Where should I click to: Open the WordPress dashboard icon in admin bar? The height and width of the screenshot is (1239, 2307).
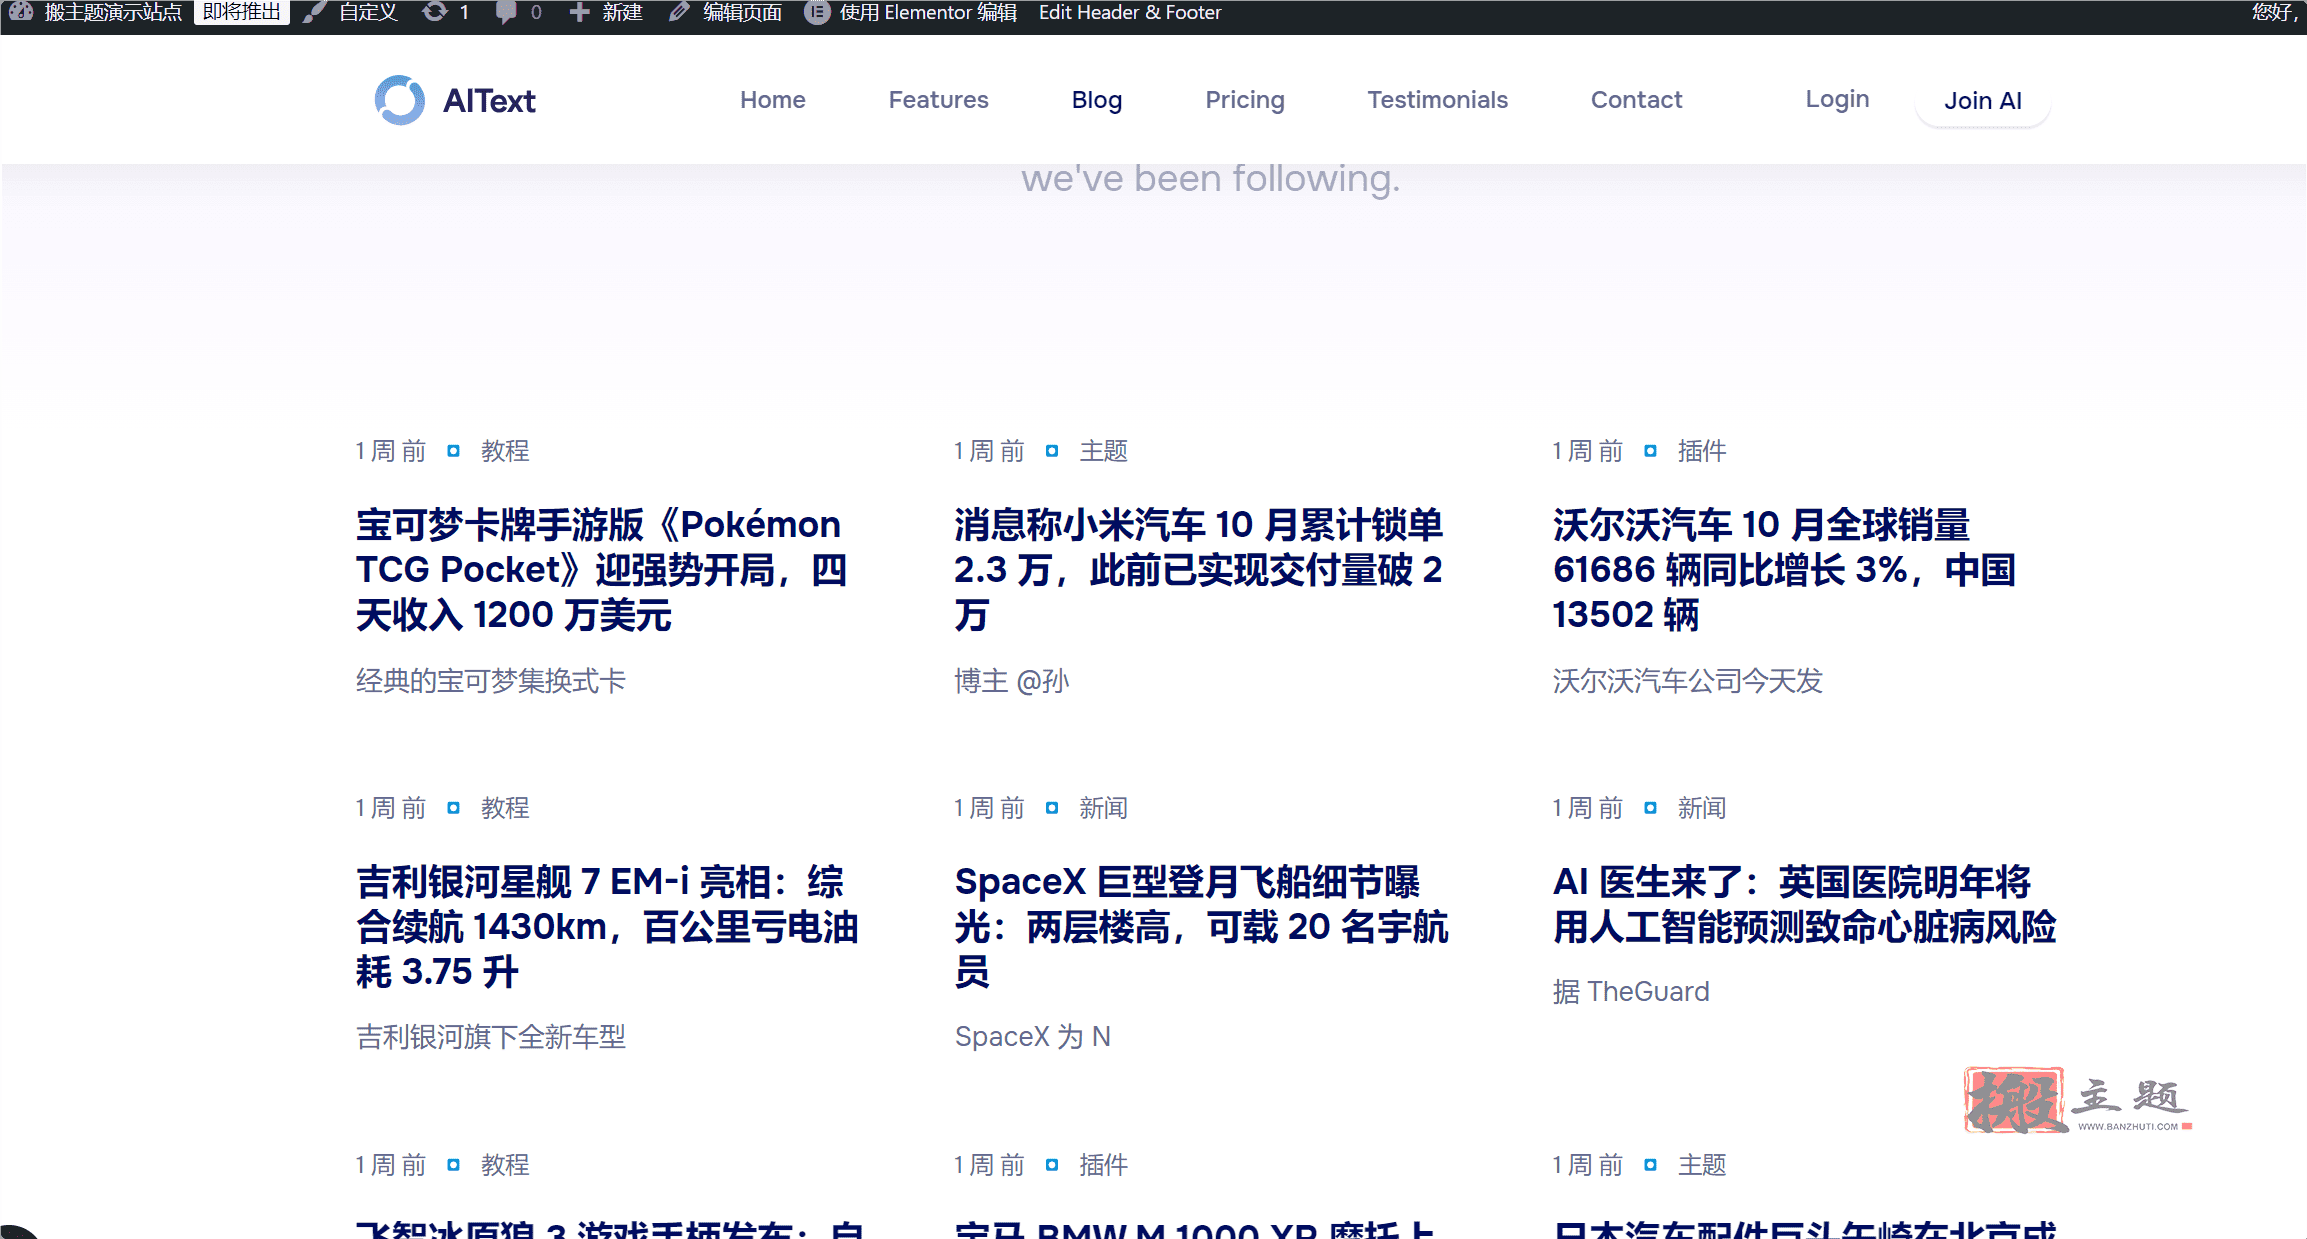[21, 12]
